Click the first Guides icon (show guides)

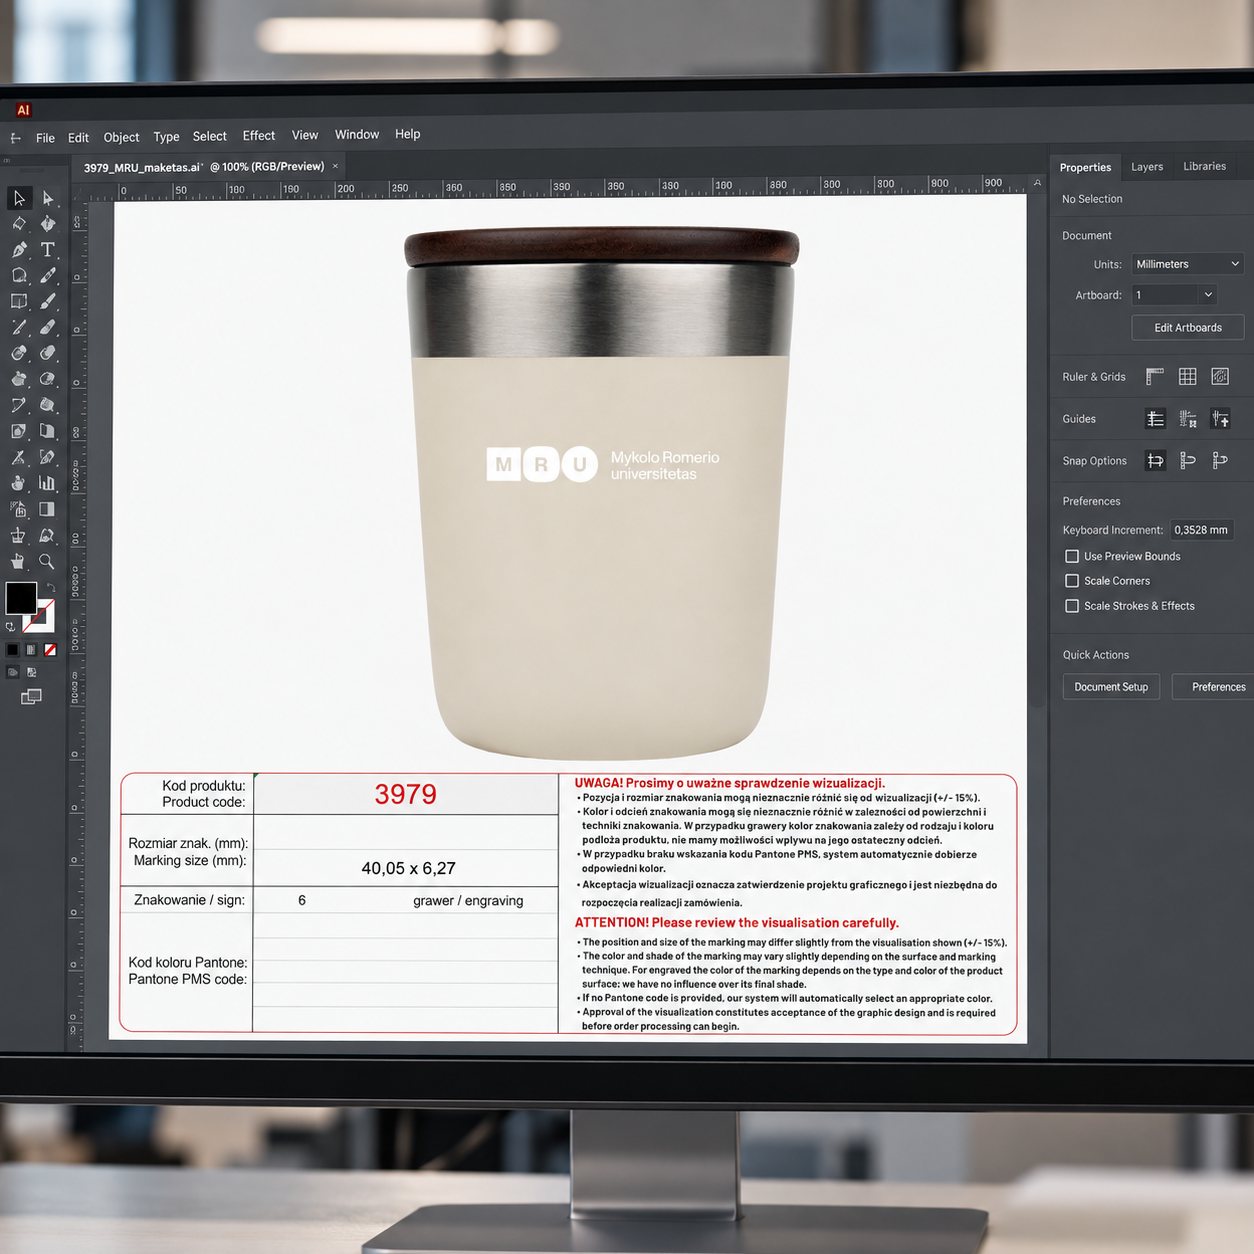(x=1155, y=419)
